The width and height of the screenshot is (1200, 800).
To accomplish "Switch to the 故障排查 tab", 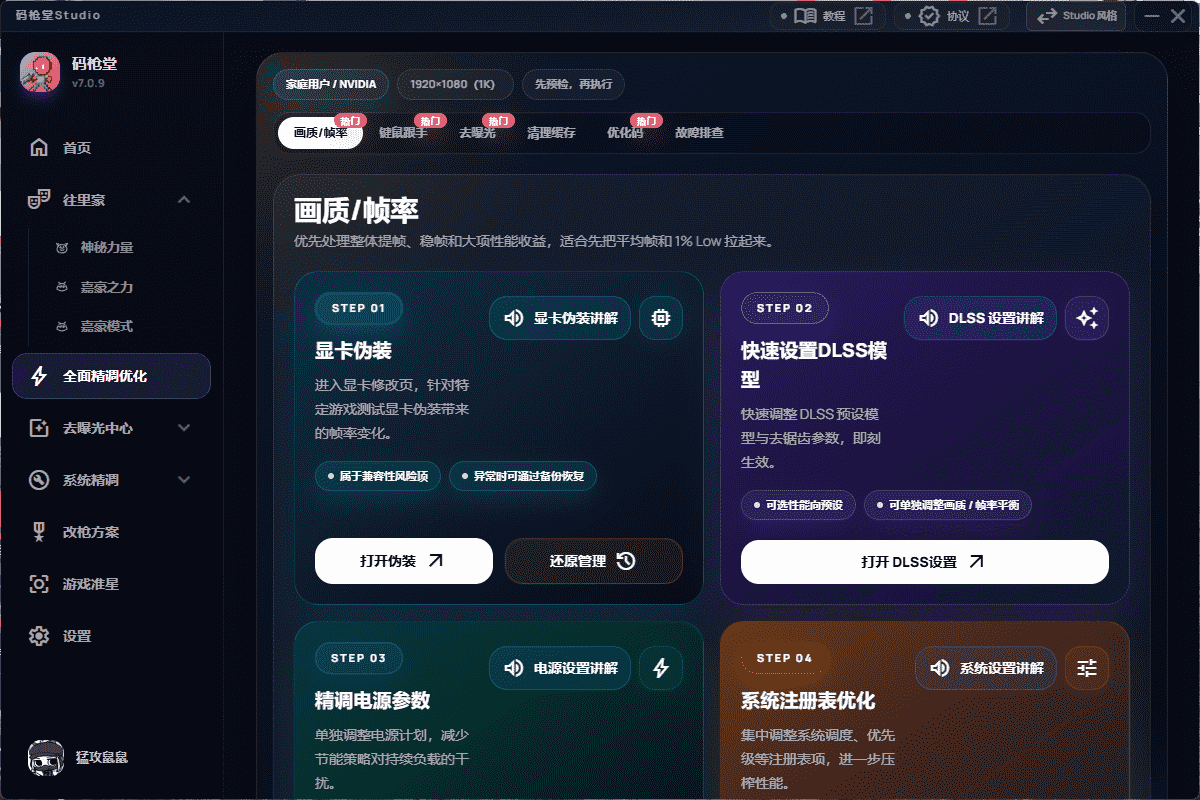I will click(x=699, y=133).
